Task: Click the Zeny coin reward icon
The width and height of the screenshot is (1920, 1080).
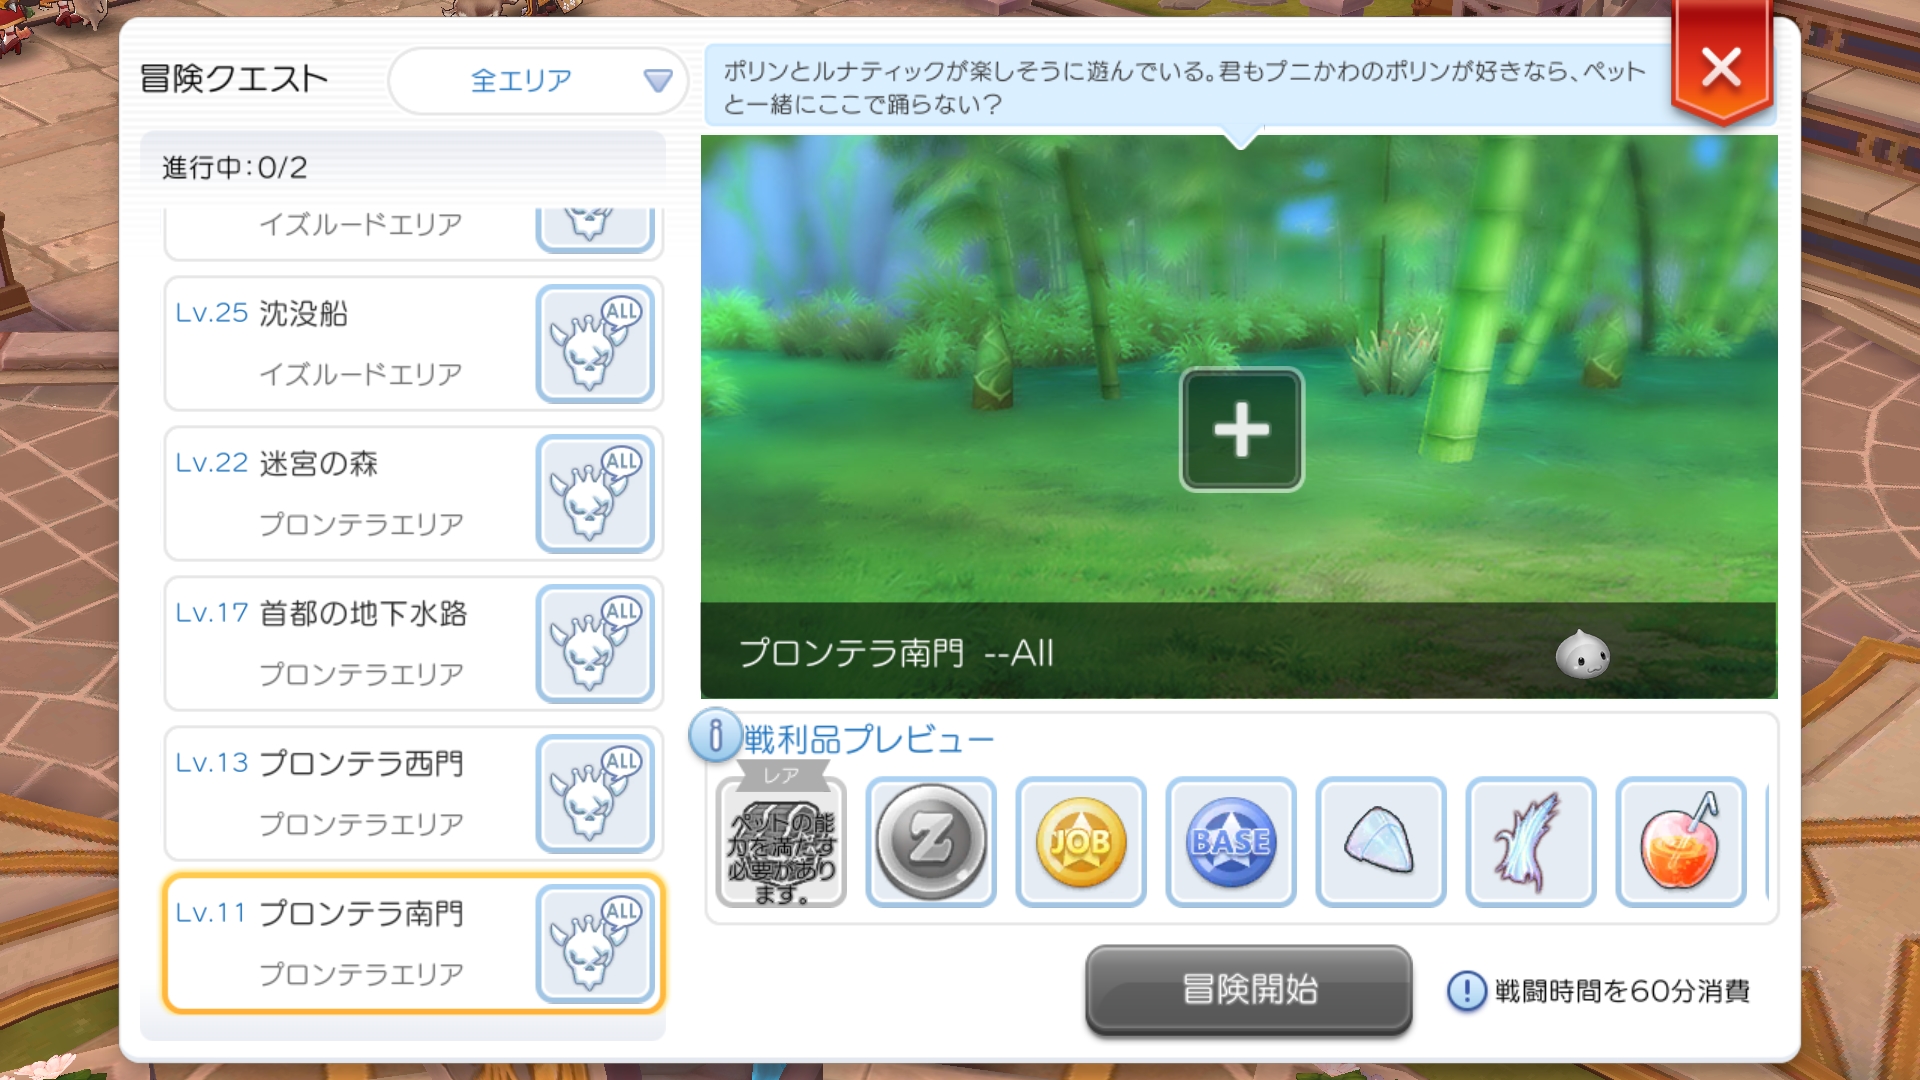Action: pos(930,842)
